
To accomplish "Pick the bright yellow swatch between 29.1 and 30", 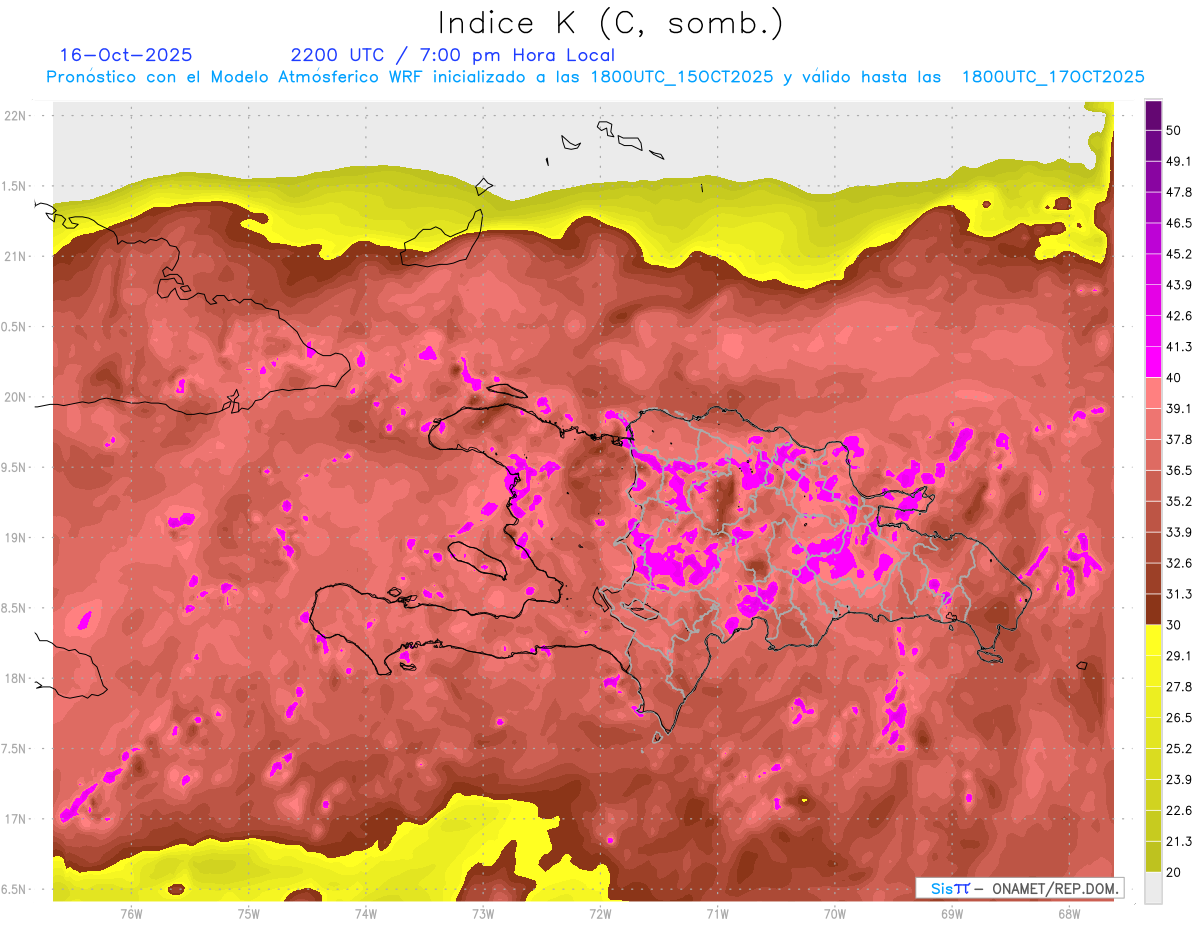I will click(x=1153, y=640).
